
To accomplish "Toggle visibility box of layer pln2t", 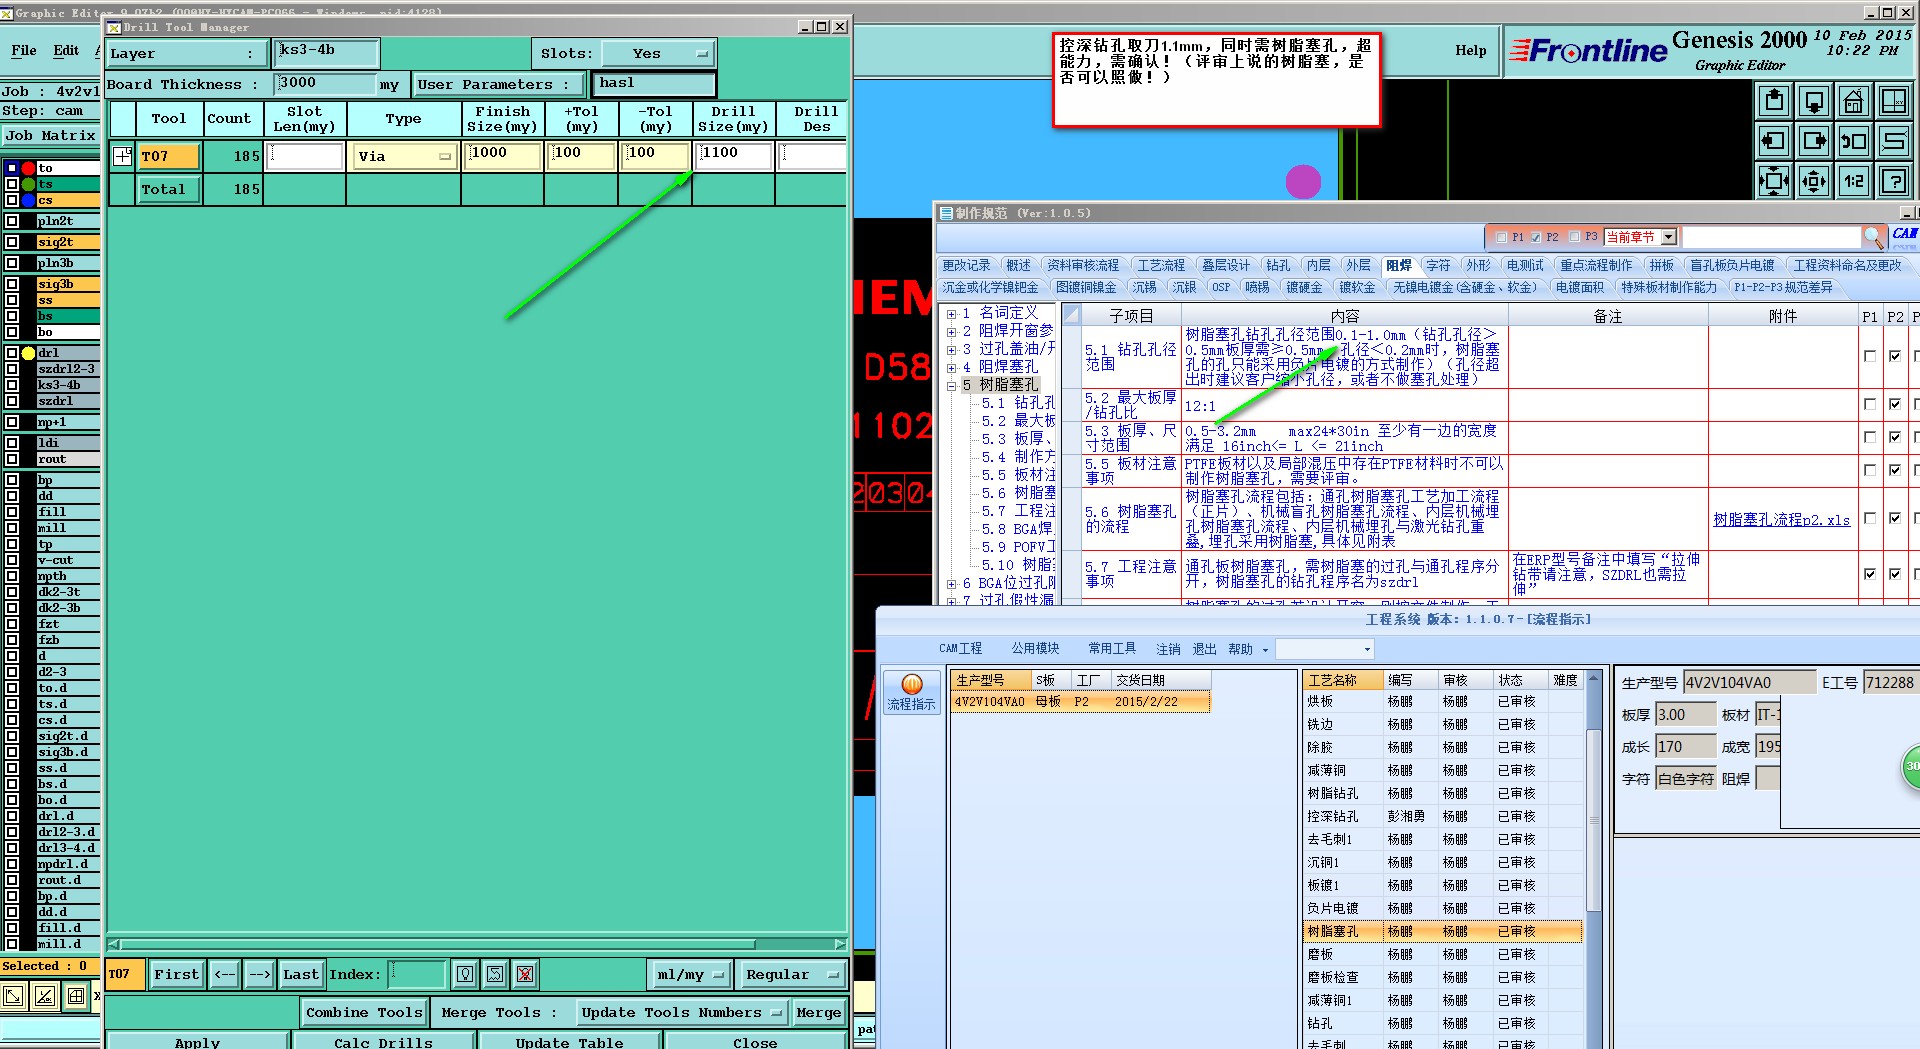I will point(12,221).
